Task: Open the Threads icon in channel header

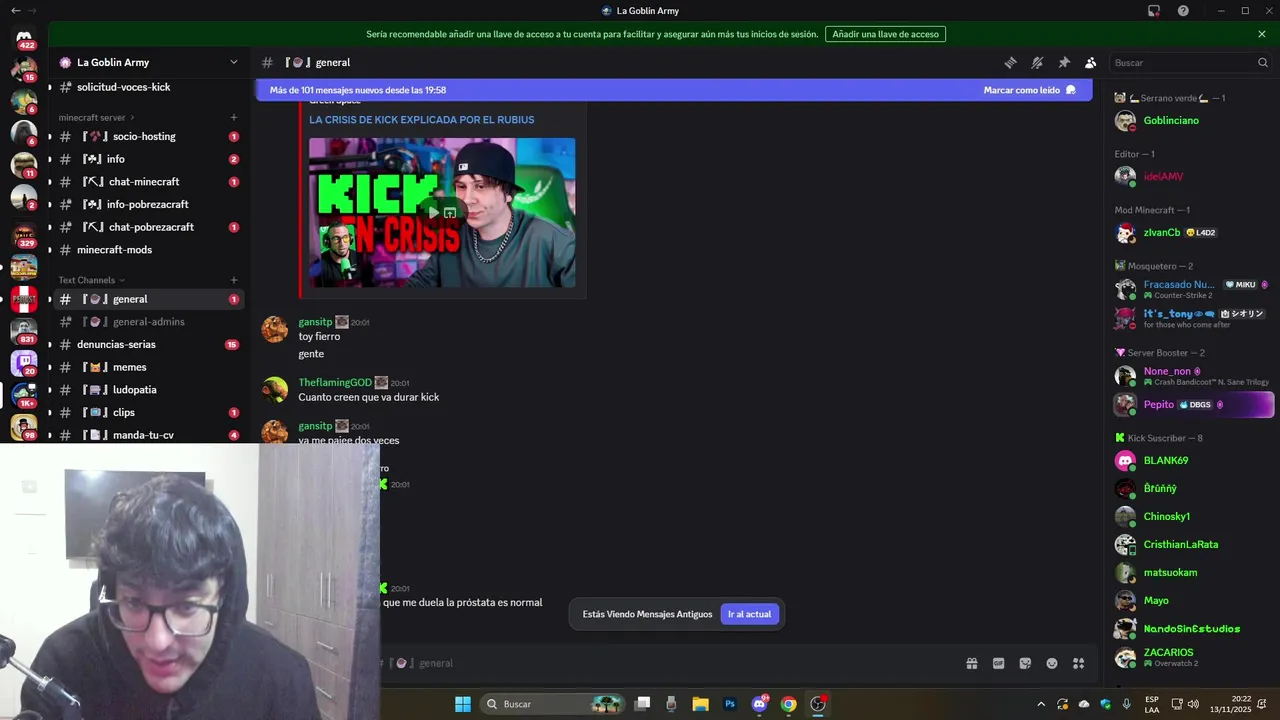Action: click(1010, 62)
